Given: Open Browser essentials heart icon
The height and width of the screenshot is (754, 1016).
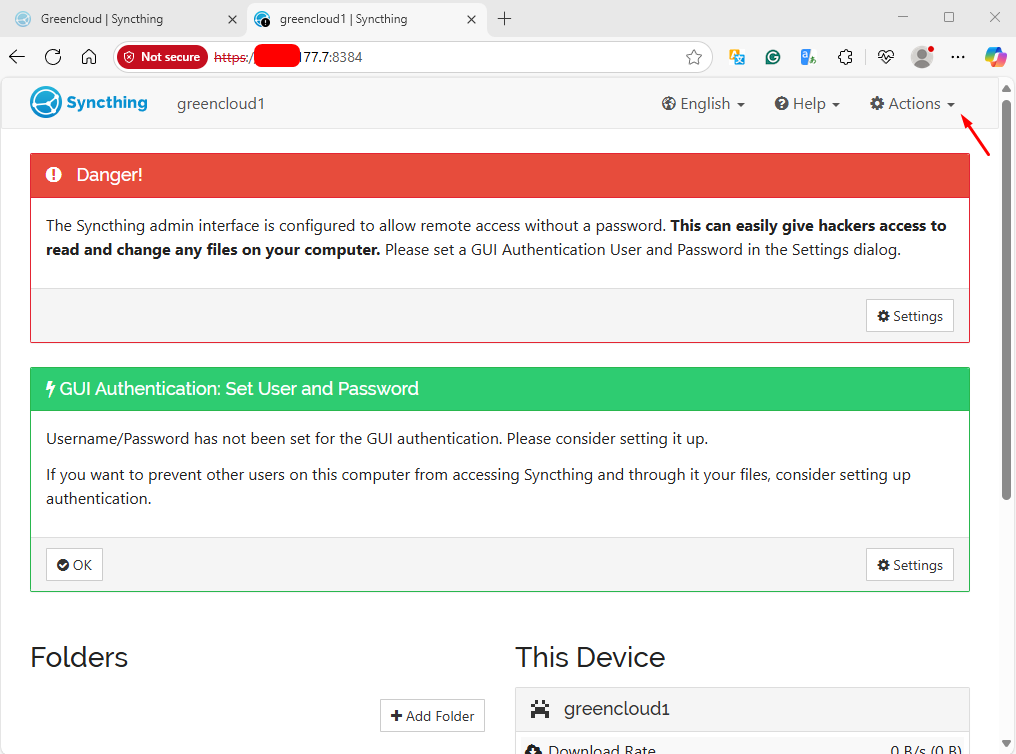Looking at the screenshot, I should click(x=886, y=57).
